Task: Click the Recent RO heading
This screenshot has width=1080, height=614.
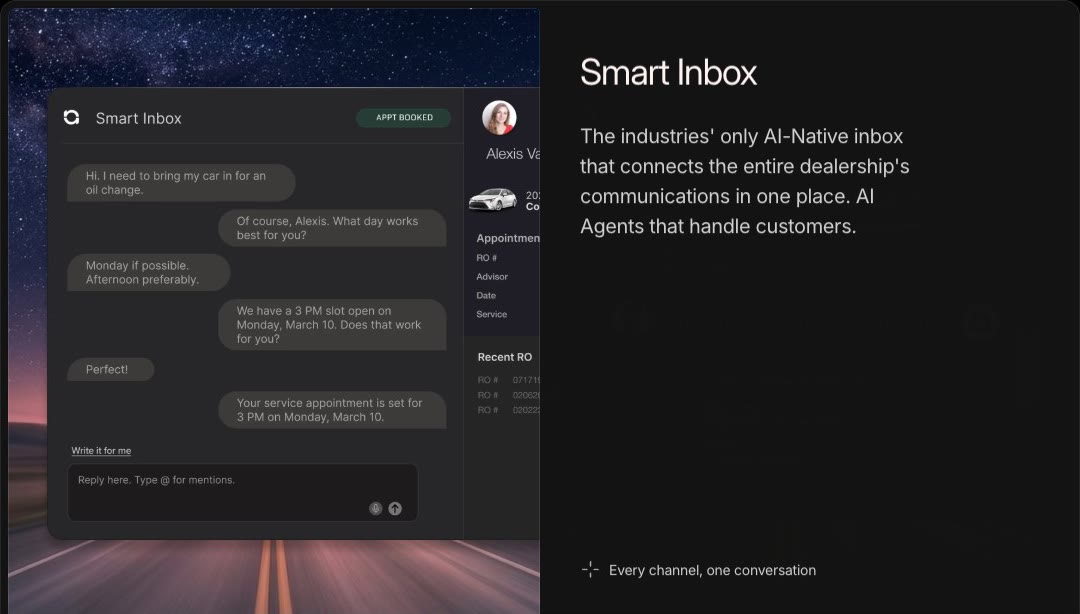Action: tap(505, 357)
